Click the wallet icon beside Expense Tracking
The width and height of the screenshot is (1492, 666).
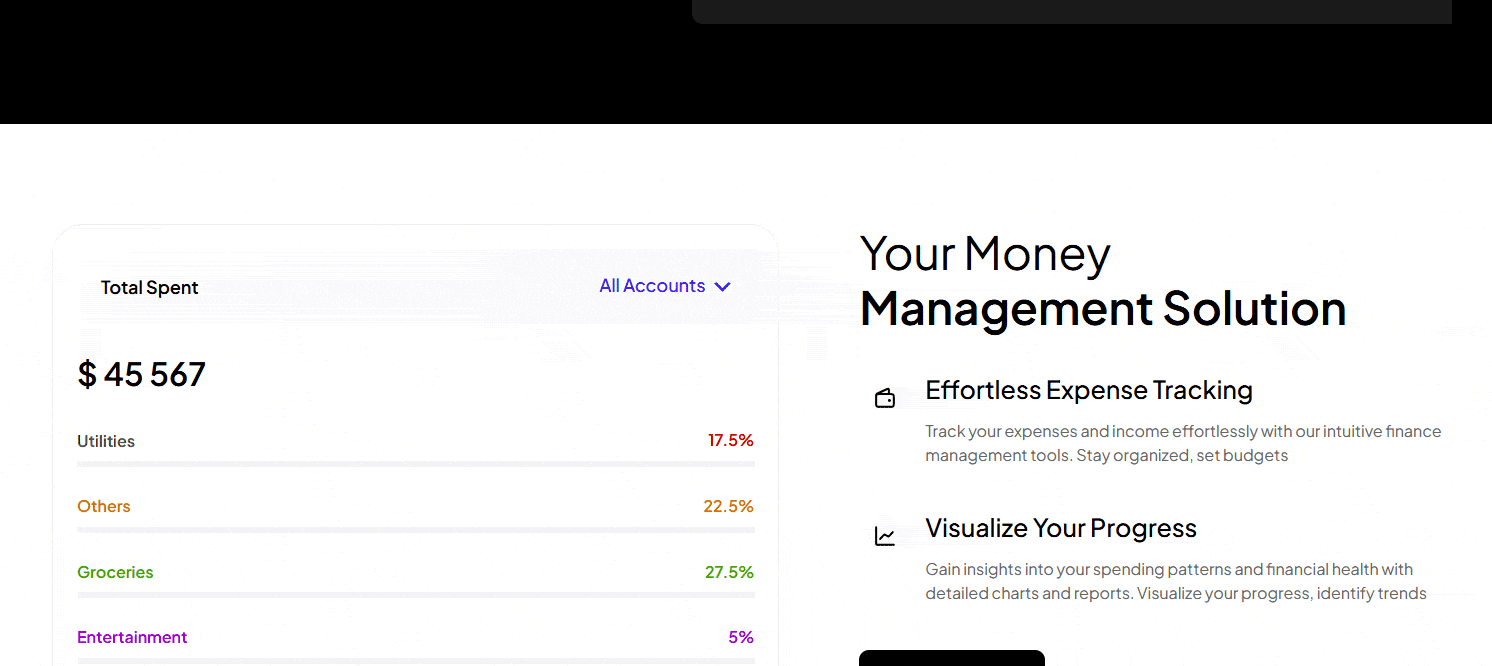click(x=885, y=399)
